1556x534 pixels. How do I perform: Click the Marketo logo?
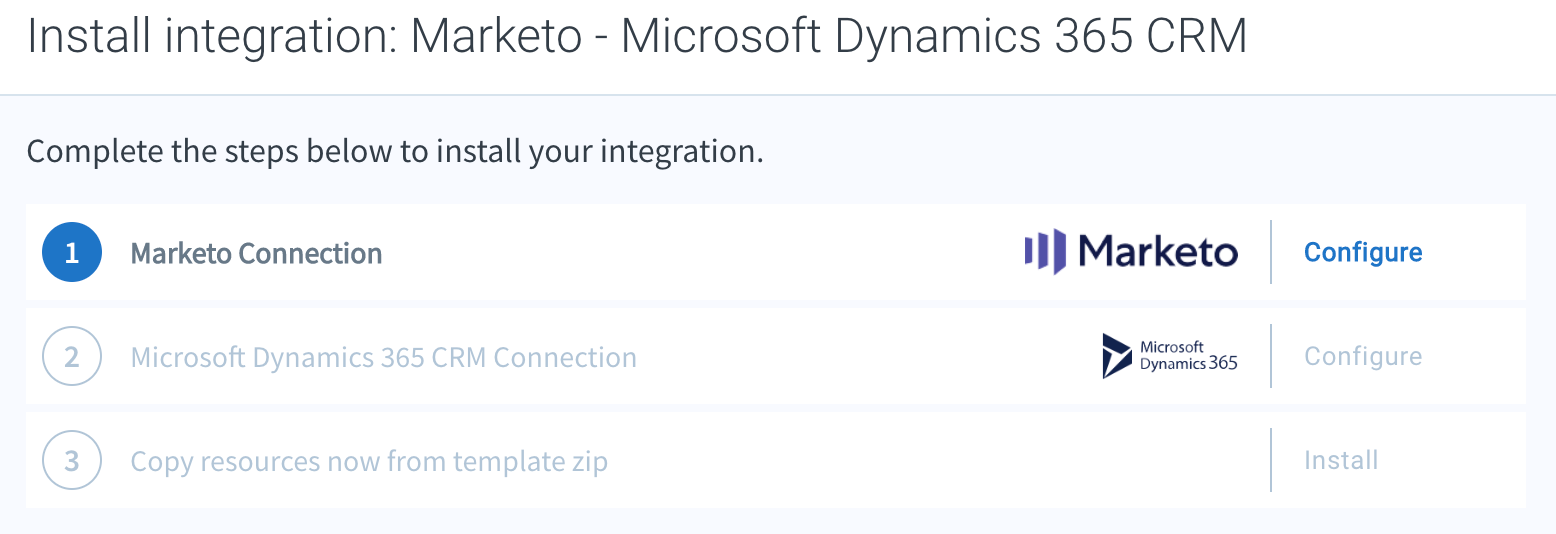point(1131,252)
